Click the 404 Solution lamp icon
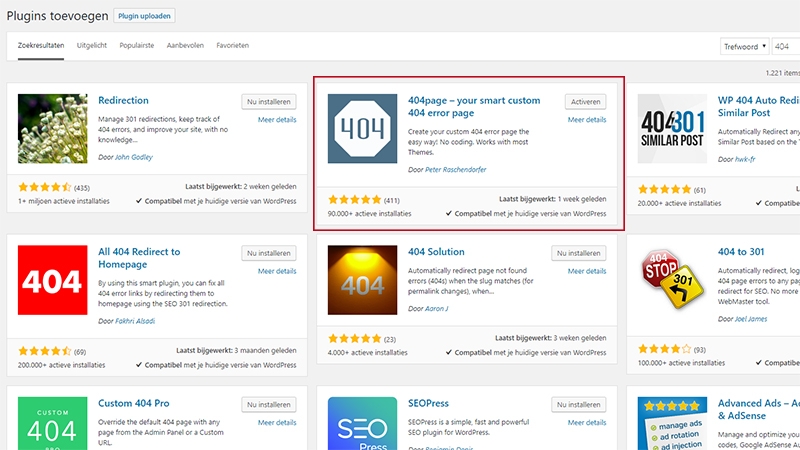Screen dimensions: 800x450 tap(362, 280)
